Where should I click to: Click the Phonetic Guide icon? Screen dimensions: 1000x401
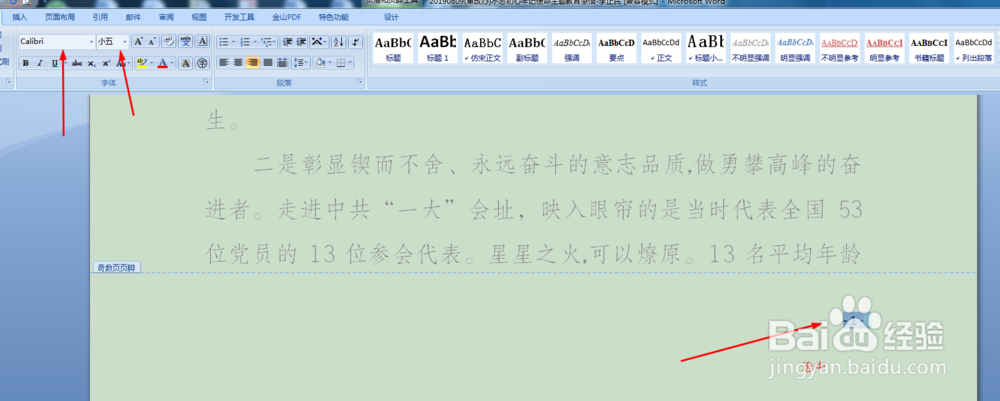[186, 42]
